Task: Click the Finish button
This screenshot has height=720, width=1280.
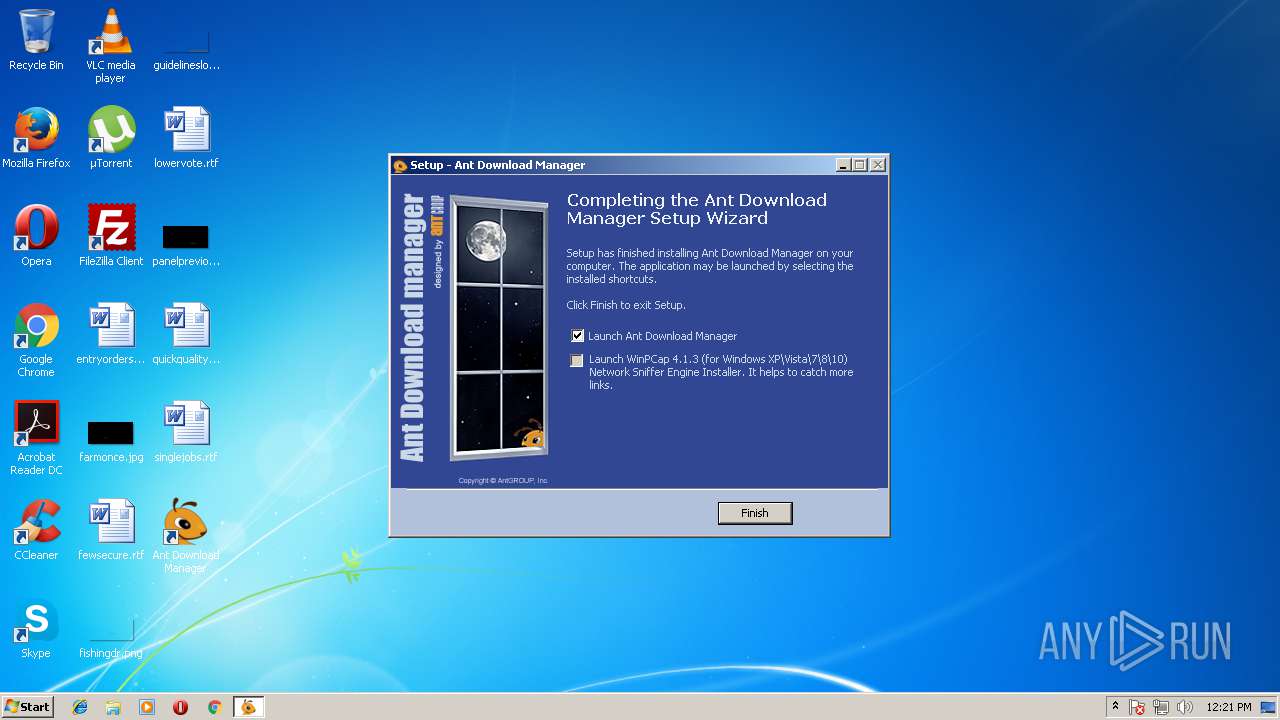Action: pyautogui.click(x=755, y=513)
